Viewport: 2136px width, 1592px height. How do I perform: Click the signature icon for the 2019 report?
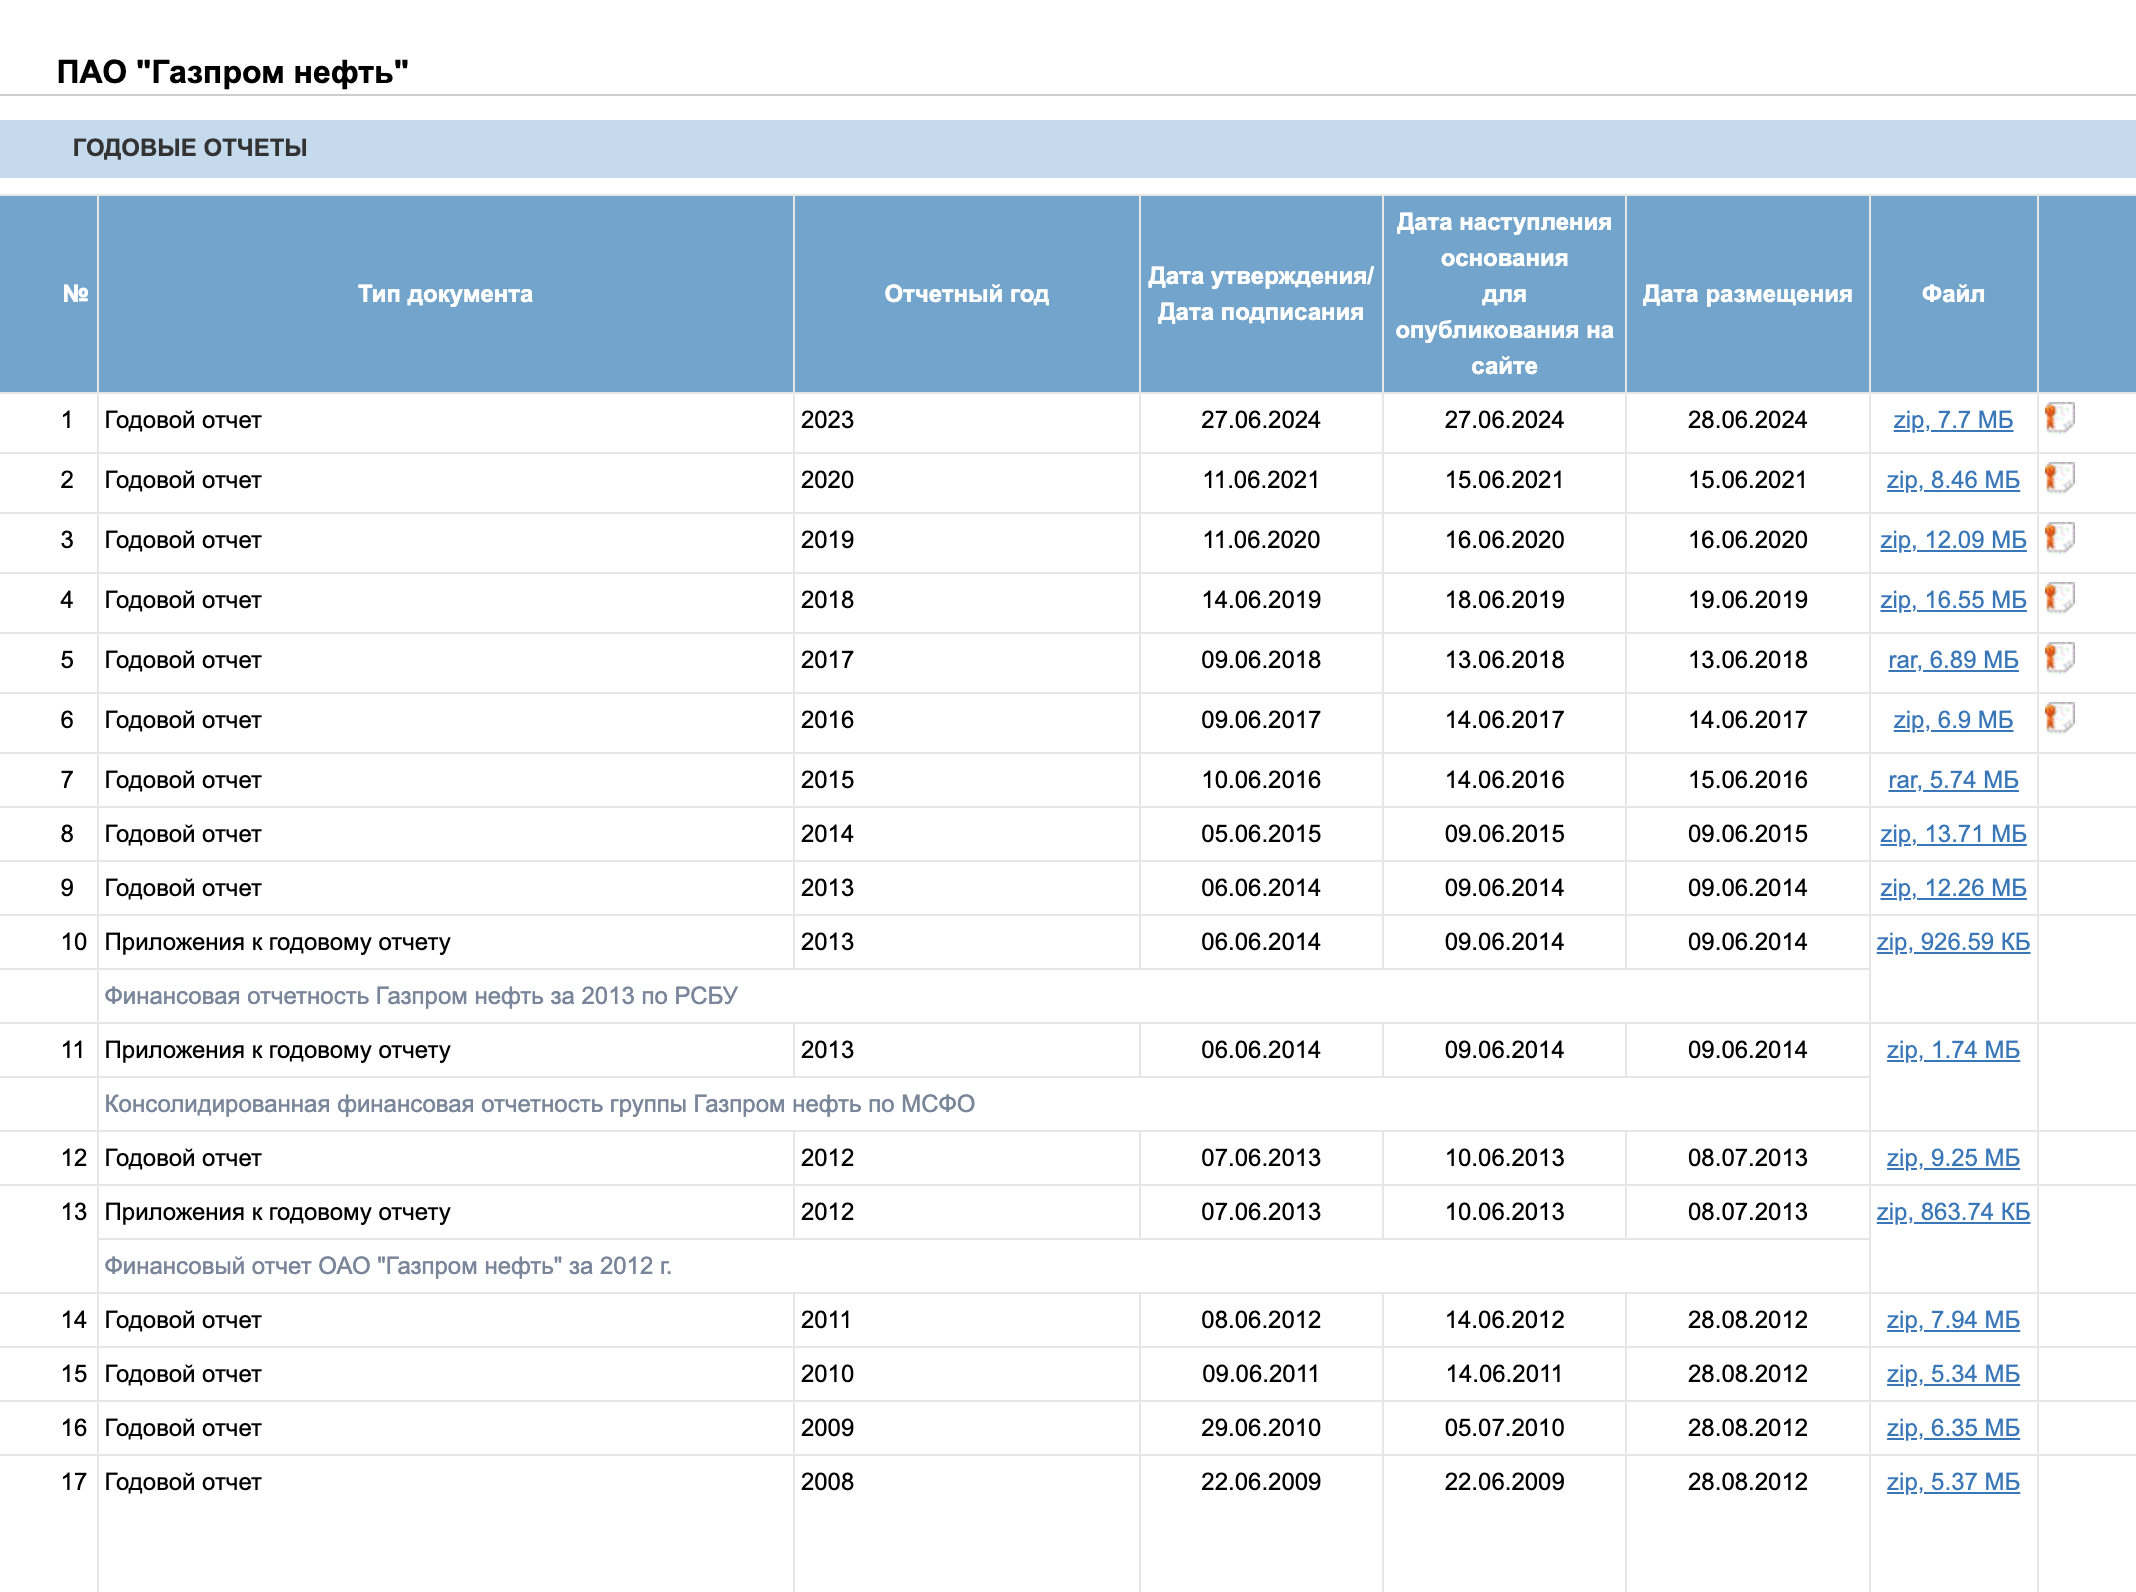[x=2059, y=538]
